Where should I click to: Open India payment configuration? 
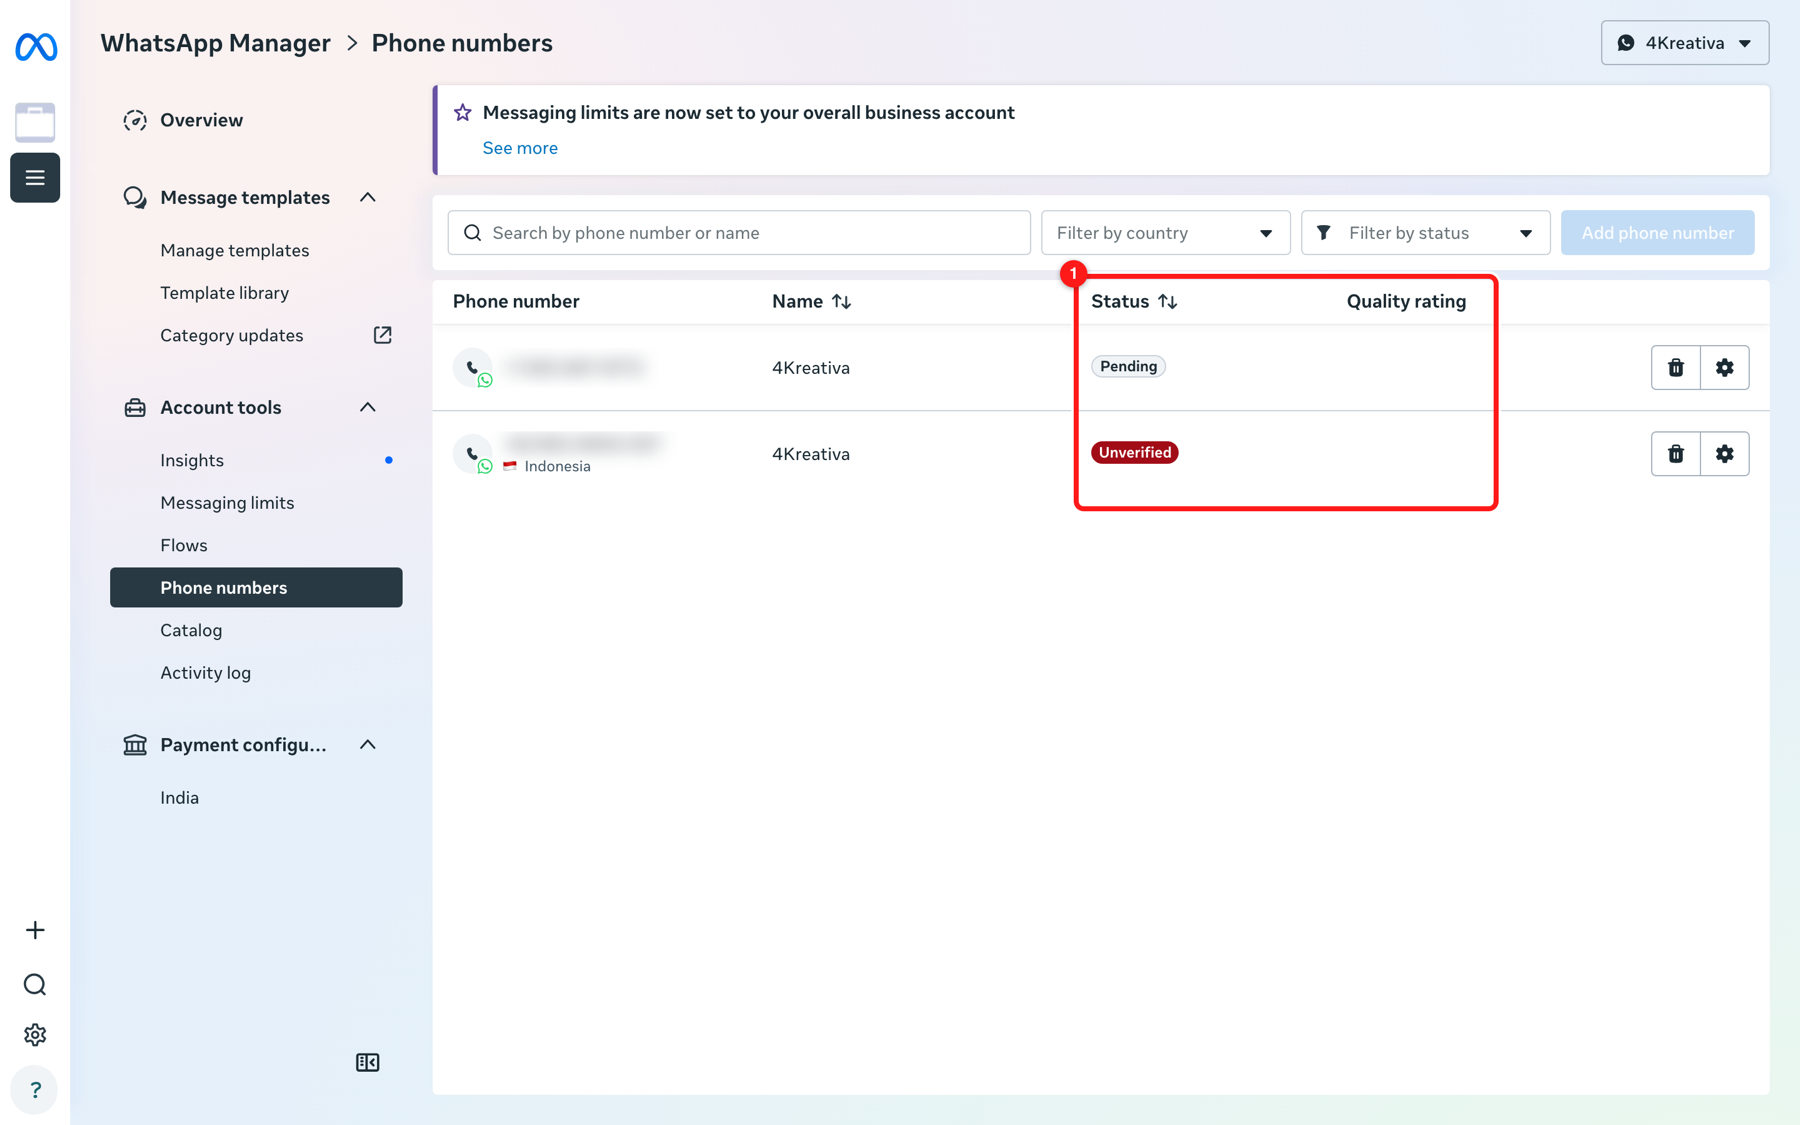coord(180,798)
